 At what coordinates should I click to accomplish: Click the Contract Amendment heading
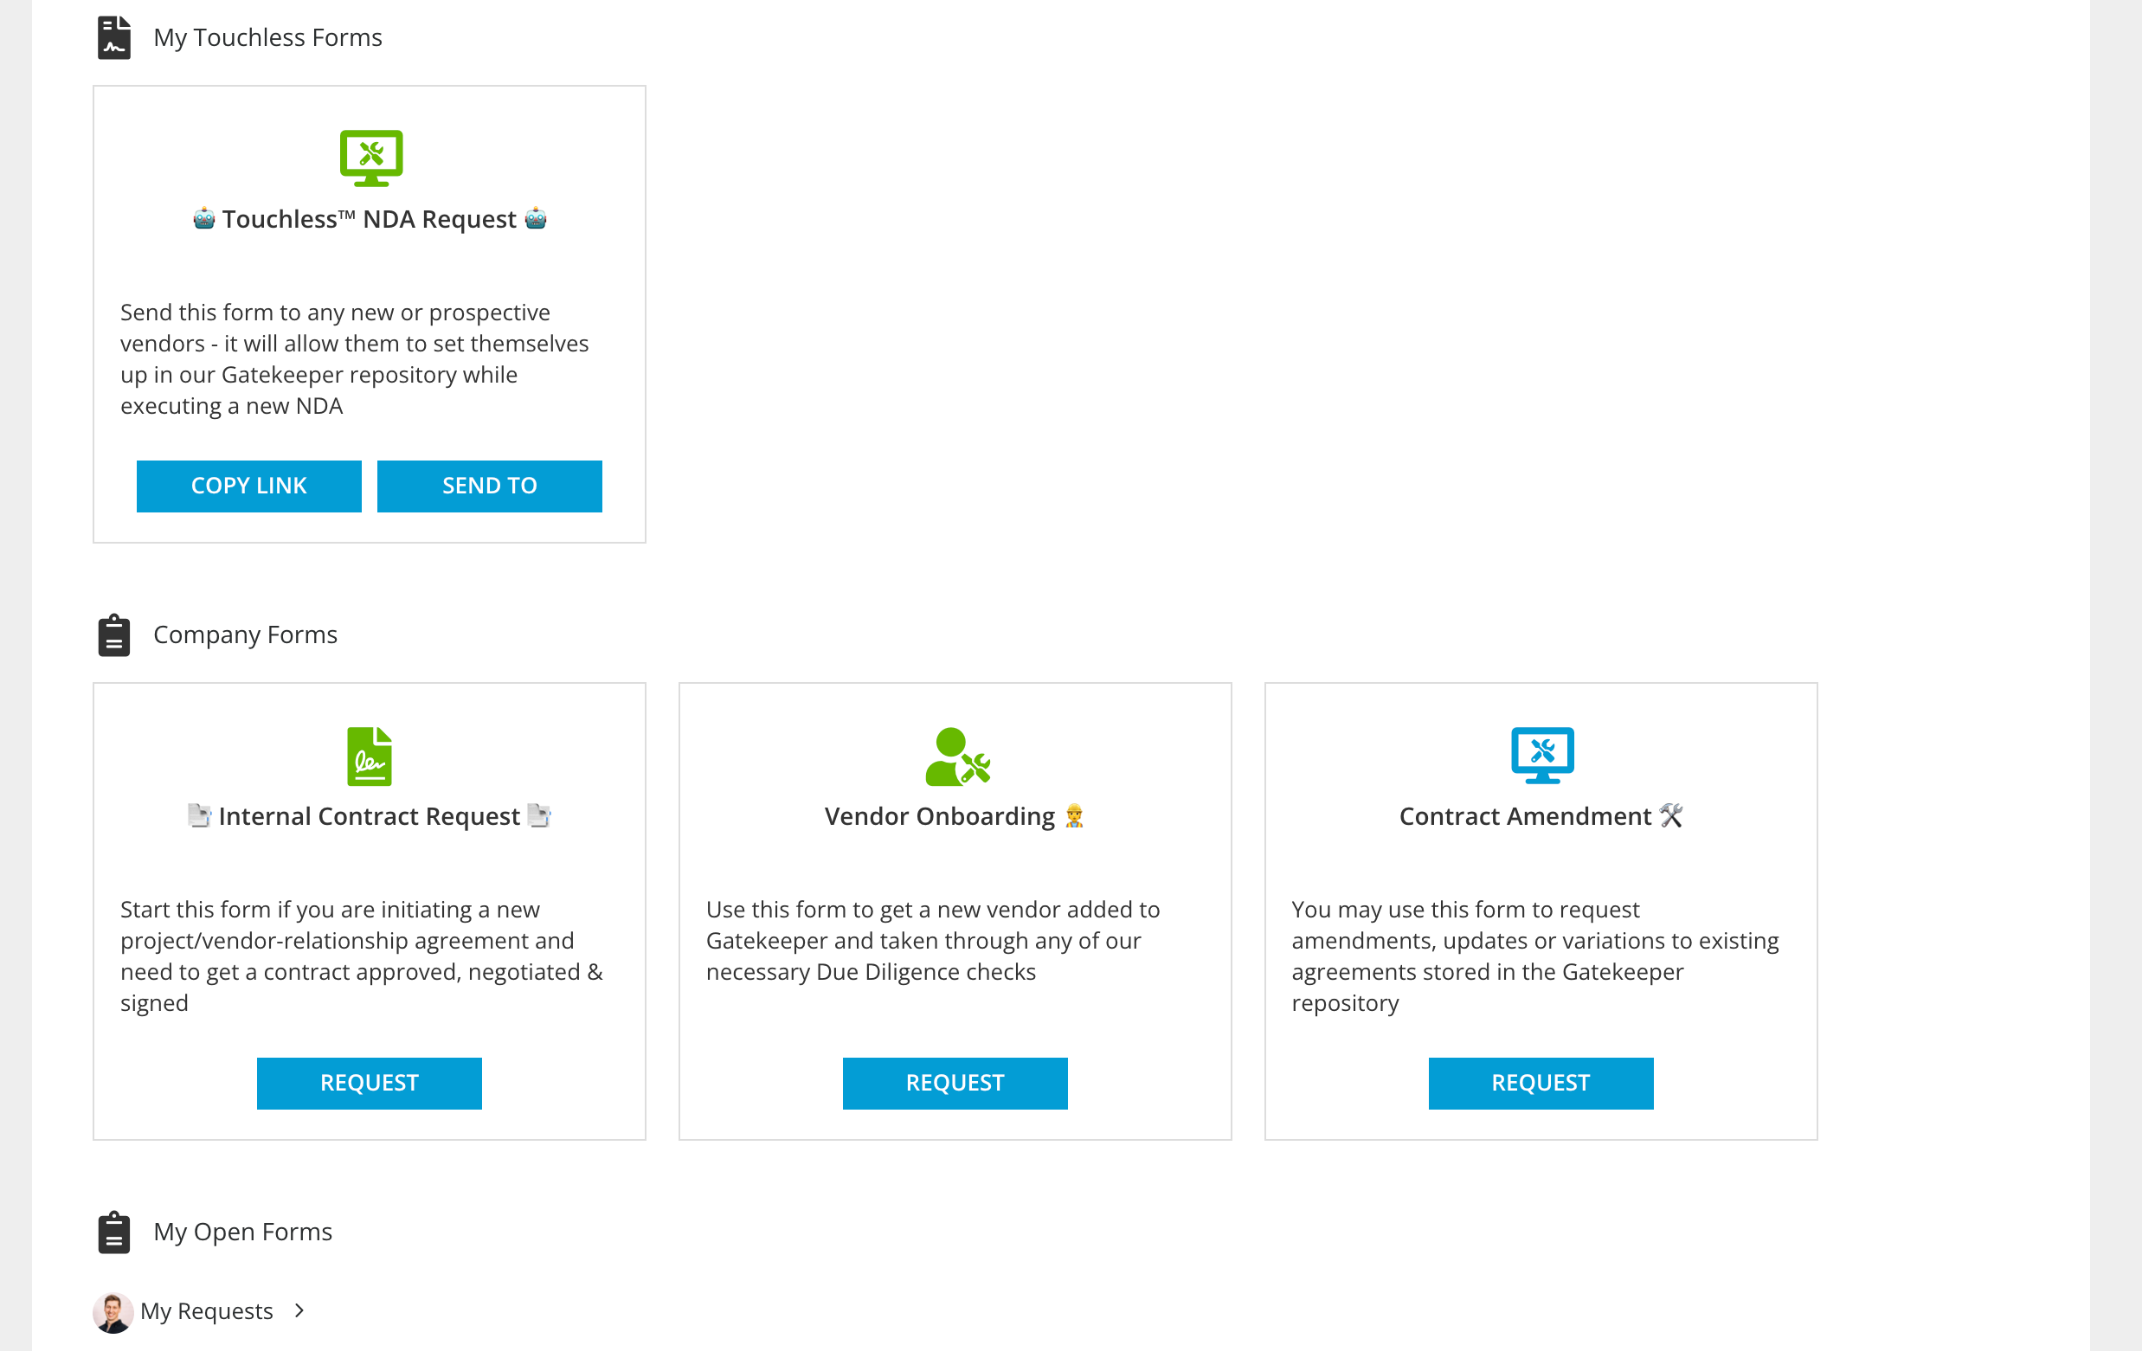click(x=1524, y=816)
